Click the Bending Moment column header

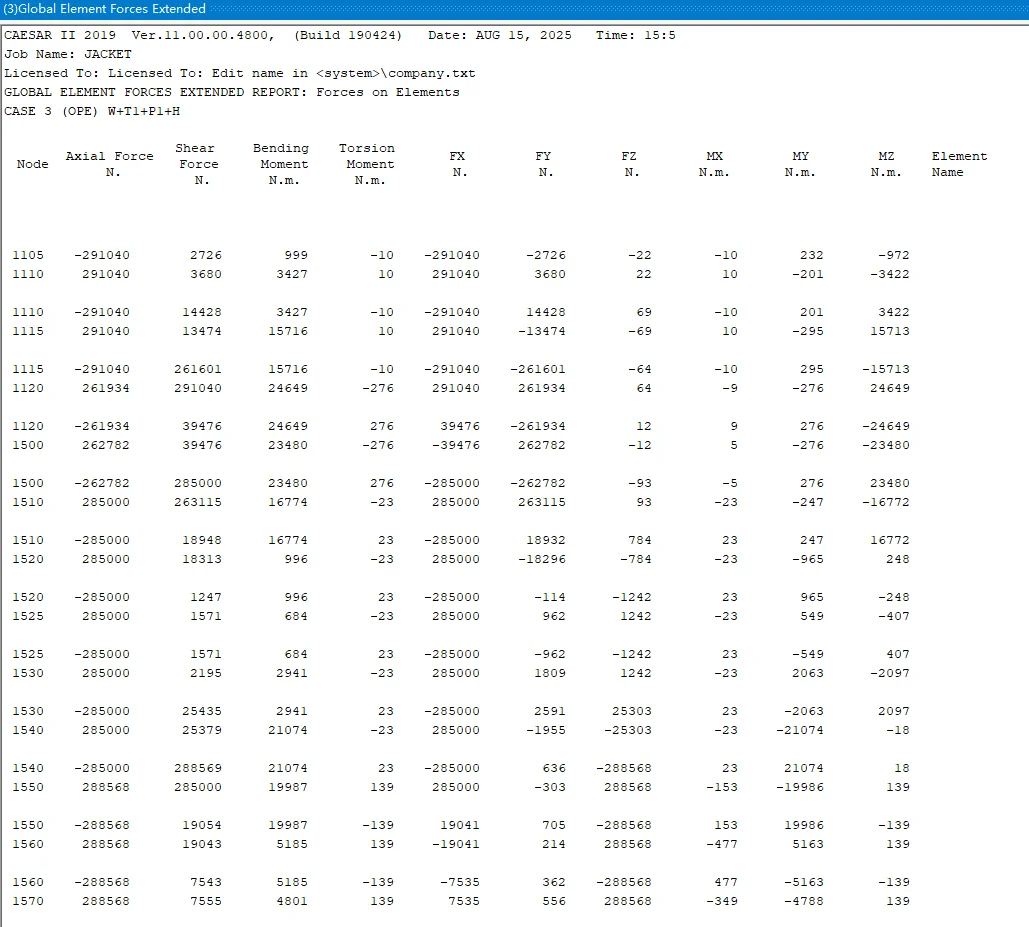point(282,164)
